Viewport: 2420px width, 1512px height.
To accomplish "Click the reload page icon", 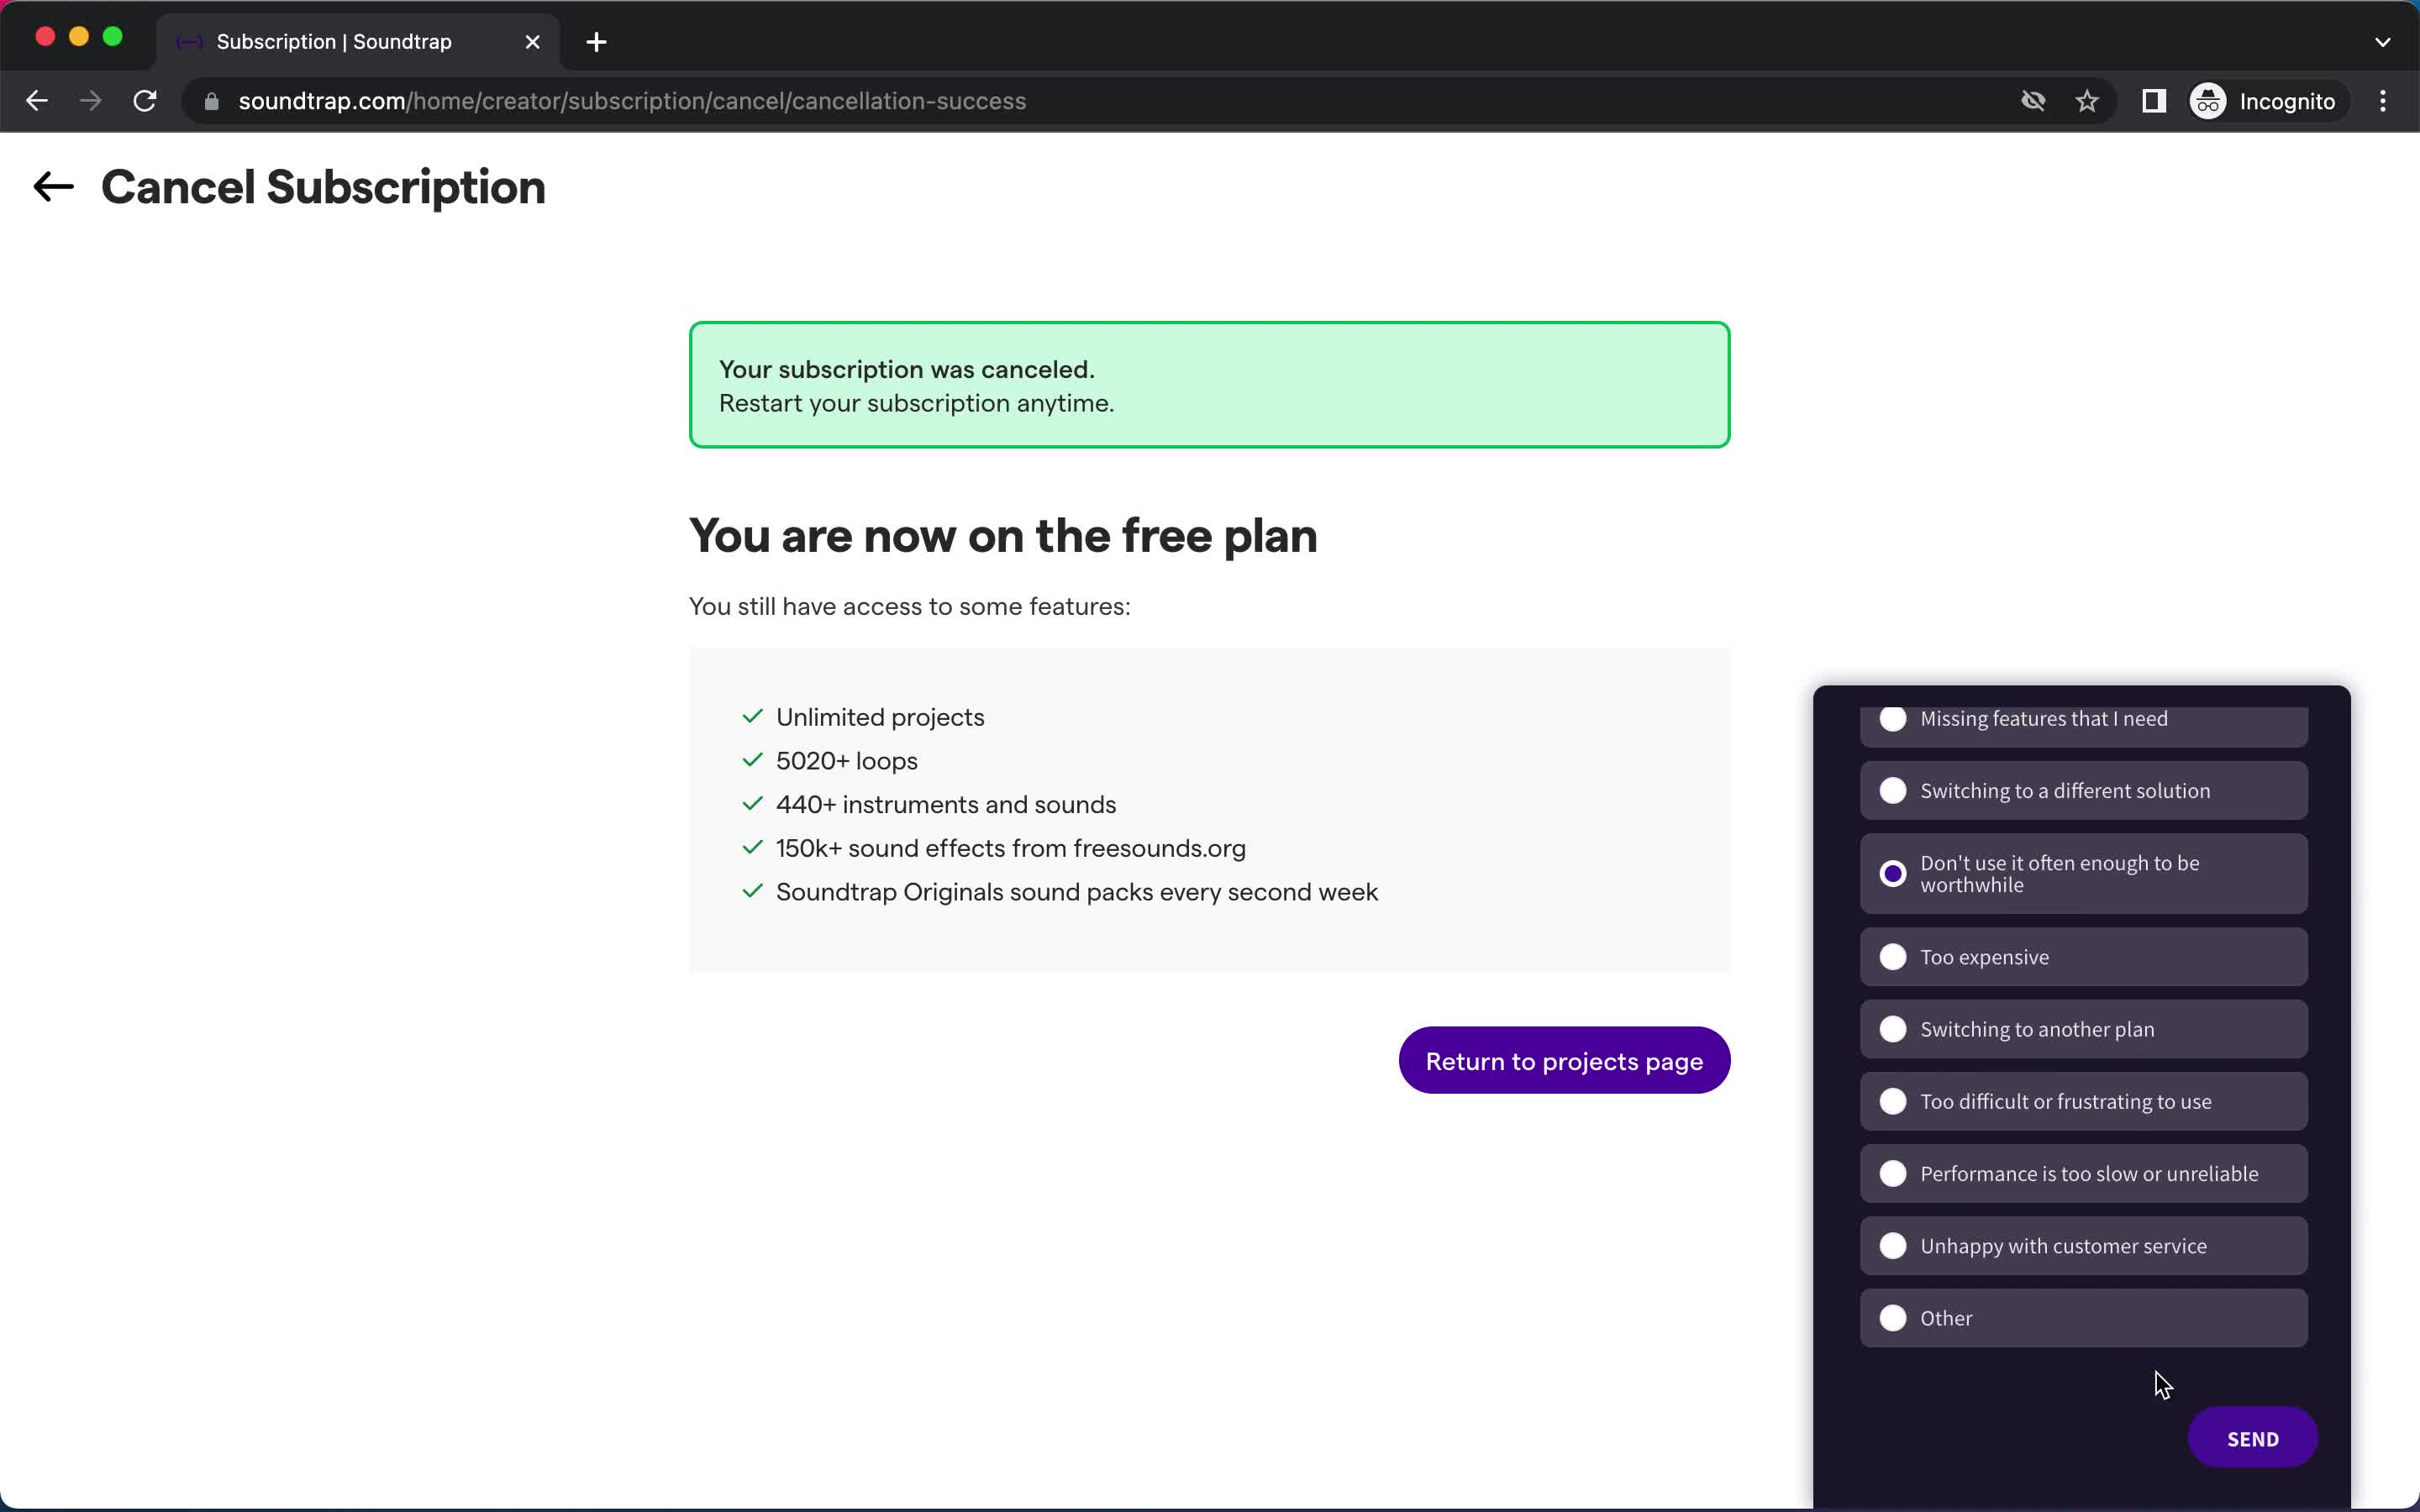I will click(x=145, y=101).
